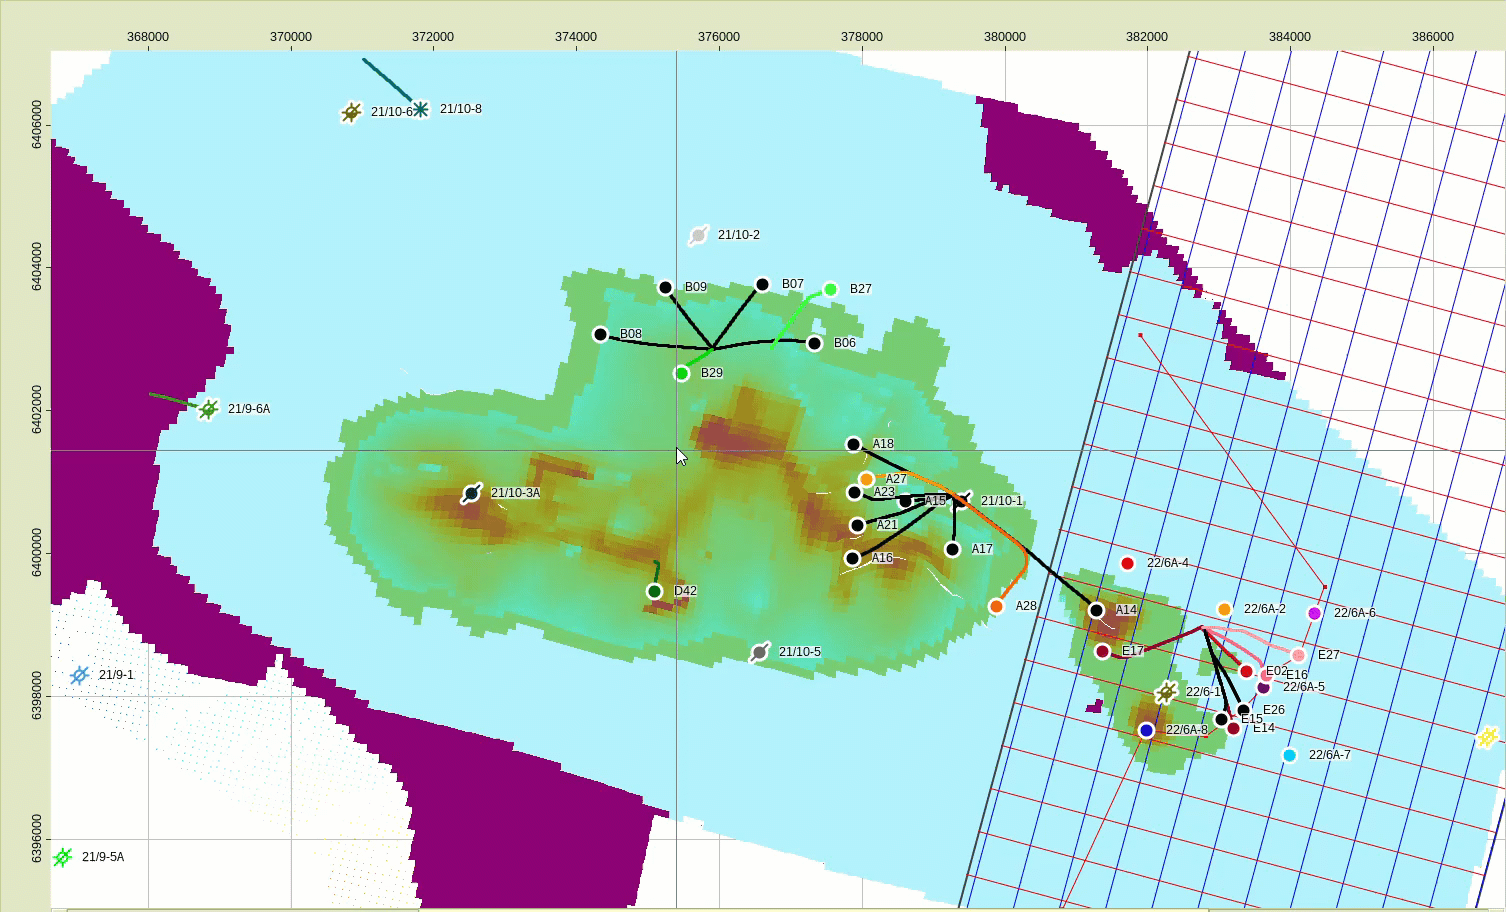Click the green B27 well marker

(x=830, y=290)
